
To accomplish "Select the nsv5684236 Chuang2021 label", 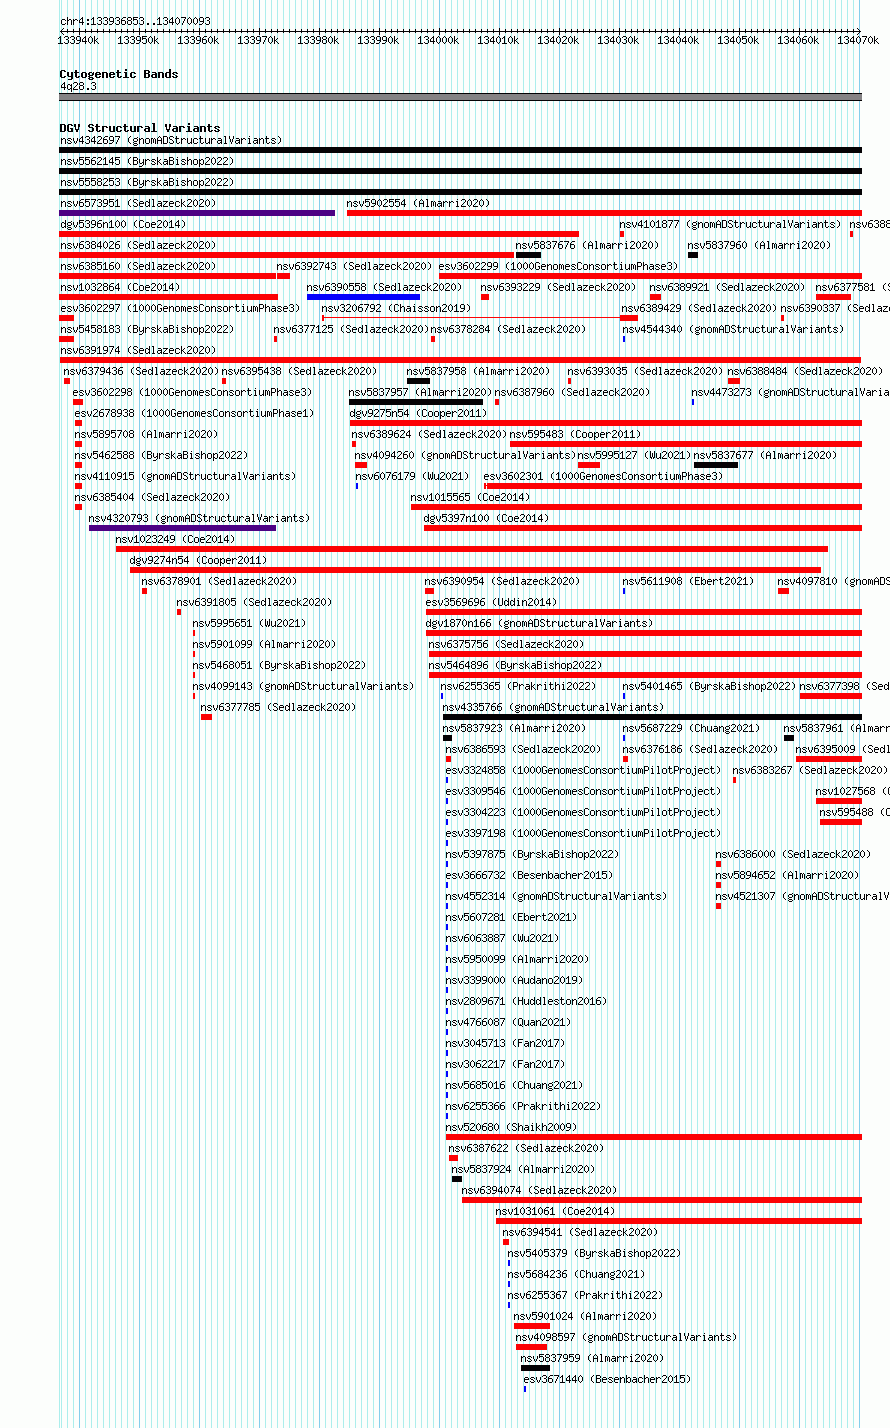I will pos(576,1274).
